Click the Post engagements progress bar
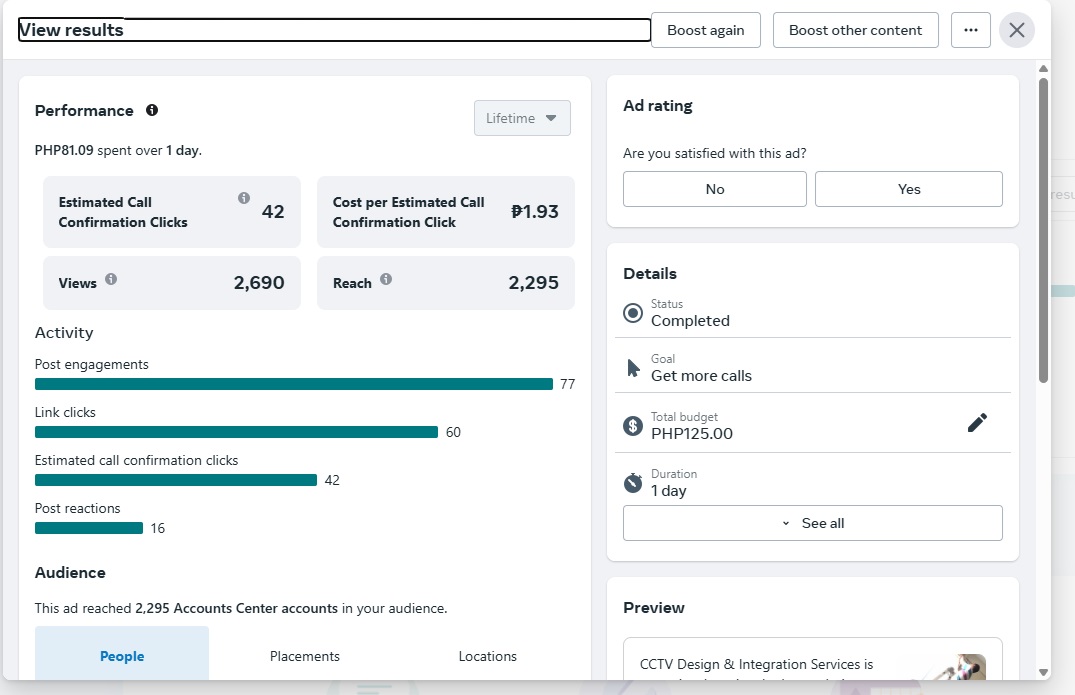The height and width of the screenshot is (695, 1075). click(x=293, y=384)
